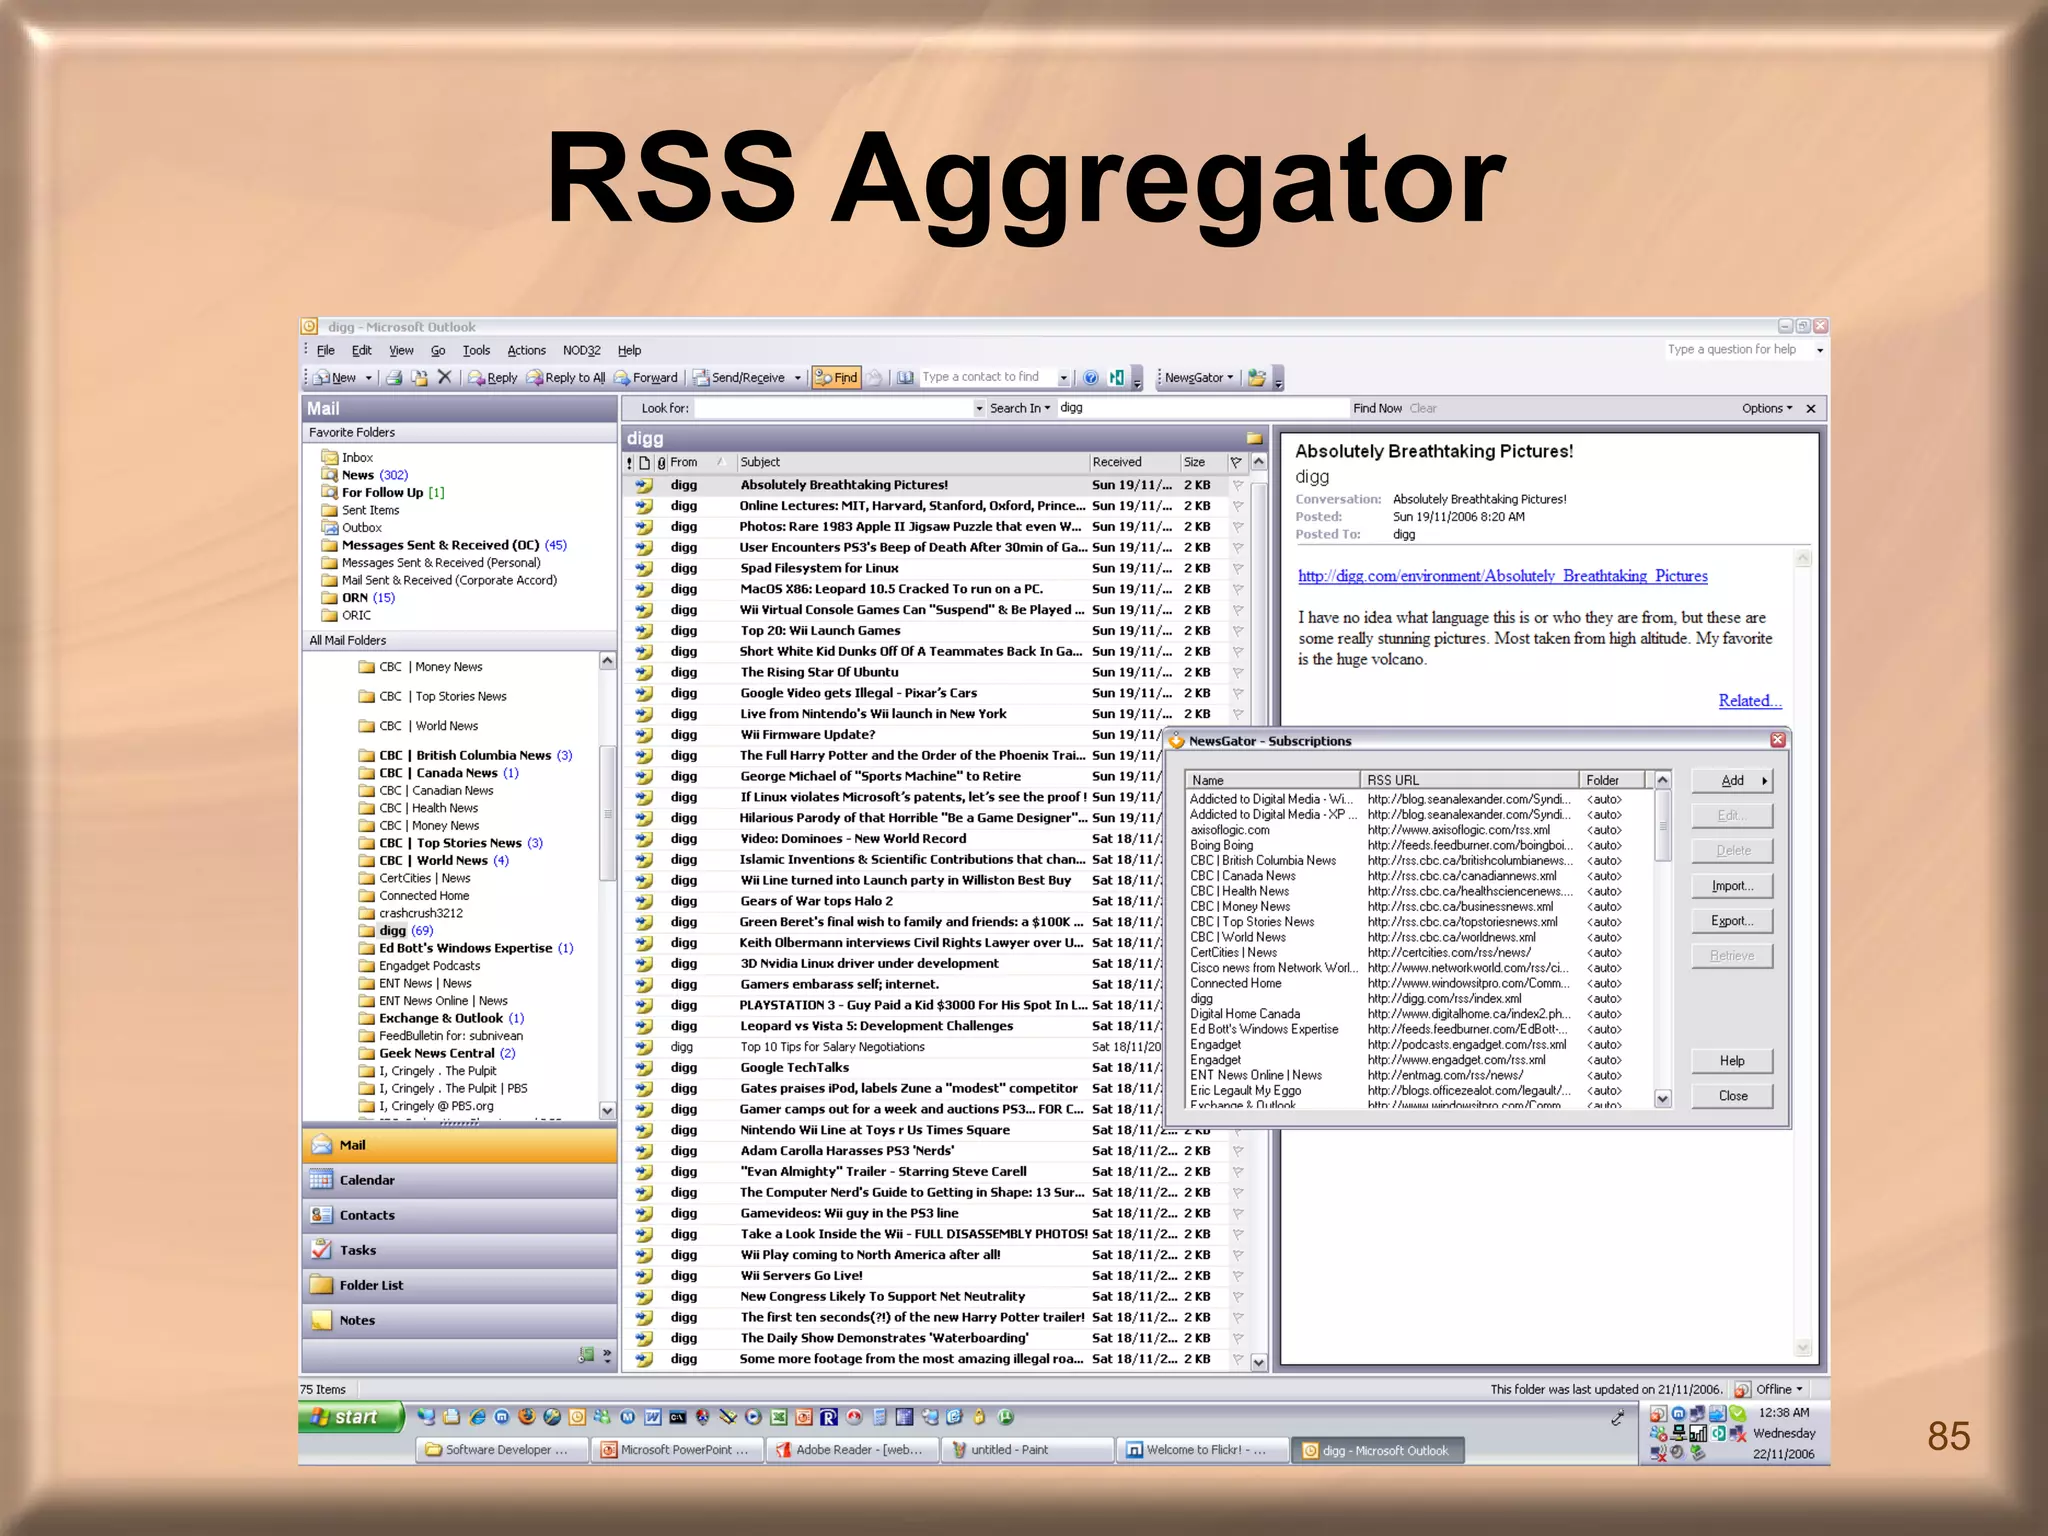Viewport: 2048px width, 1536px height.
Task: Switch to untitled - Paint taskbar button
Action: point(1027,1450)
